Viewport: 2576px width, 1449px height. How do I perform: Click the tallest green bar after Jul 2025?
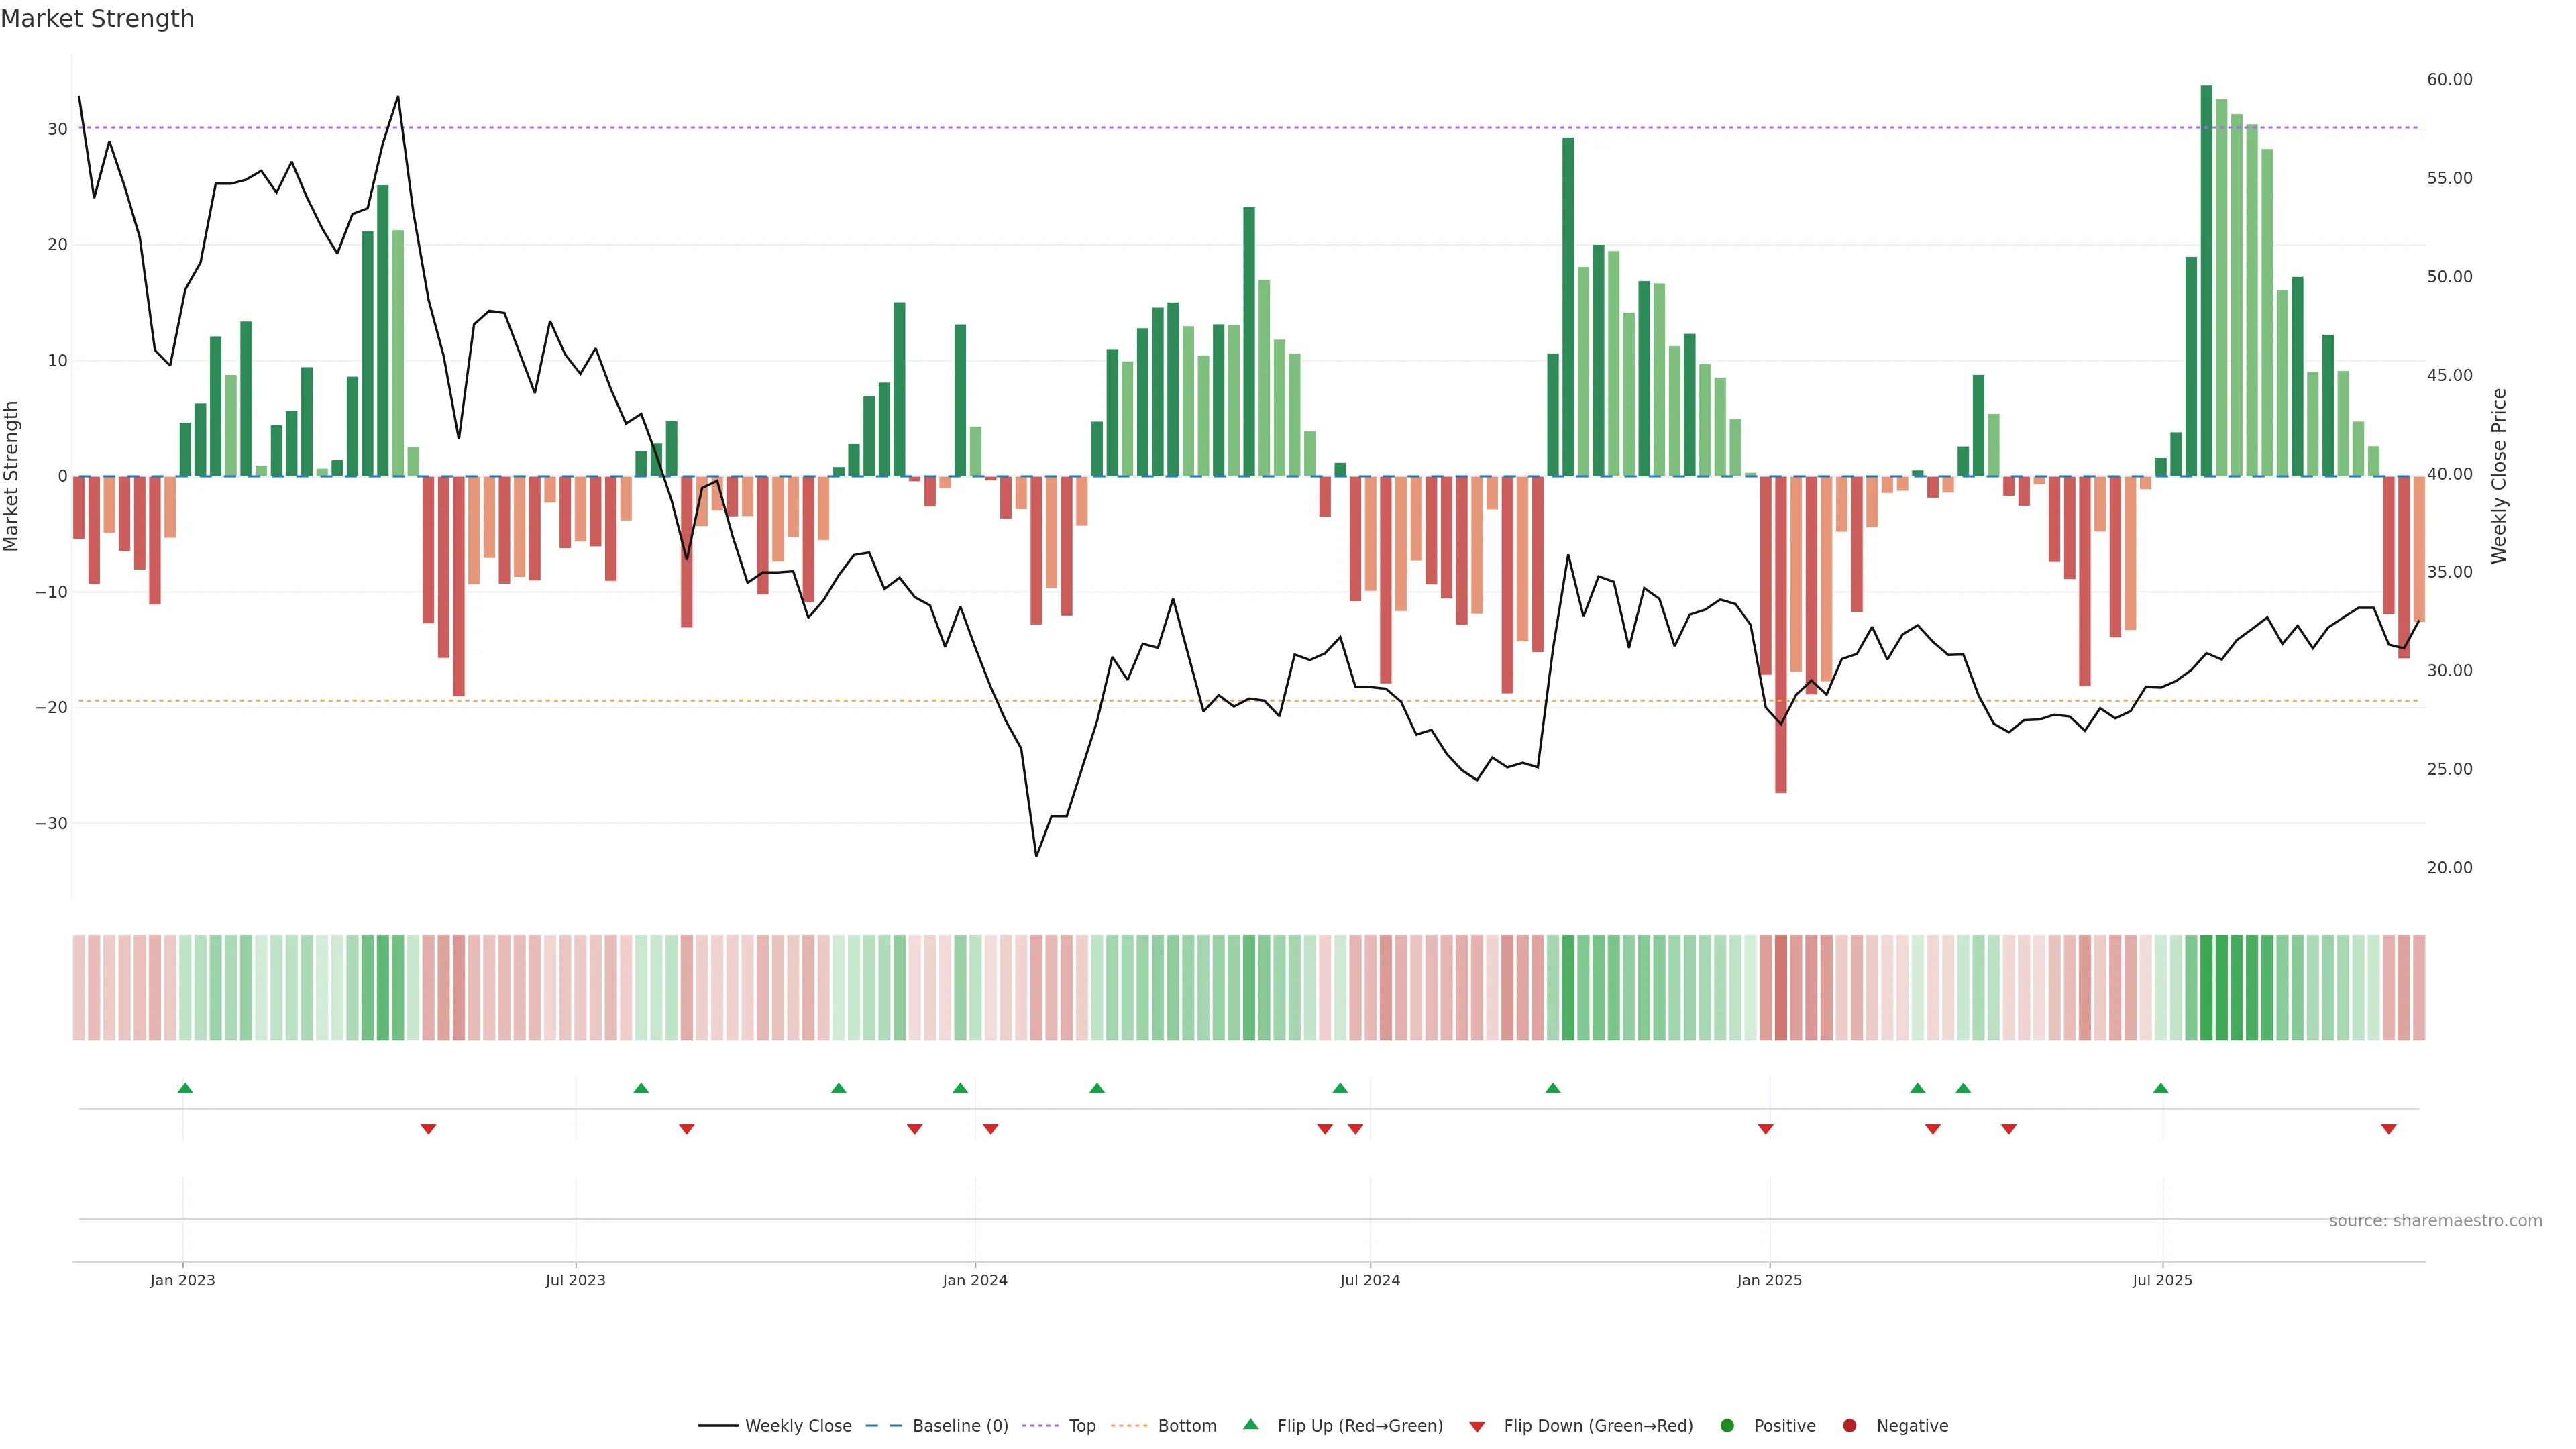[x=2206, y=280]
